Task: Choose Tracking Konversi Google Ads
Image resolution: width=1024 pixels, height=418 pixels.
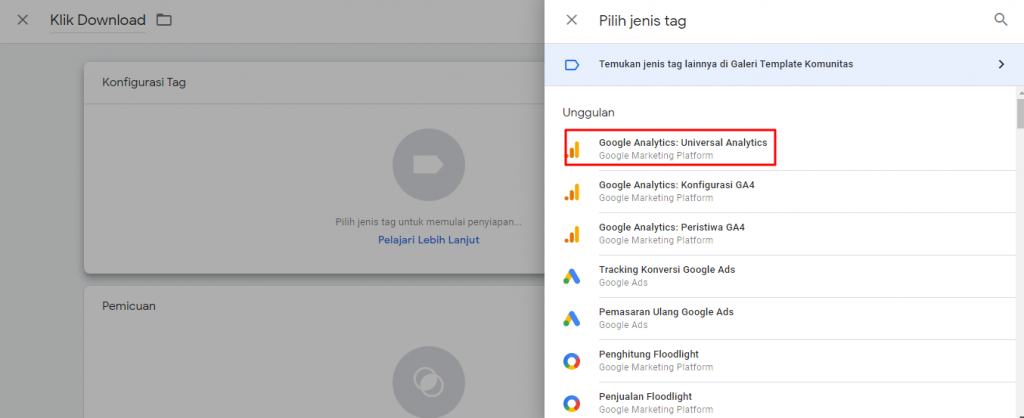Action: click(790, 276)
